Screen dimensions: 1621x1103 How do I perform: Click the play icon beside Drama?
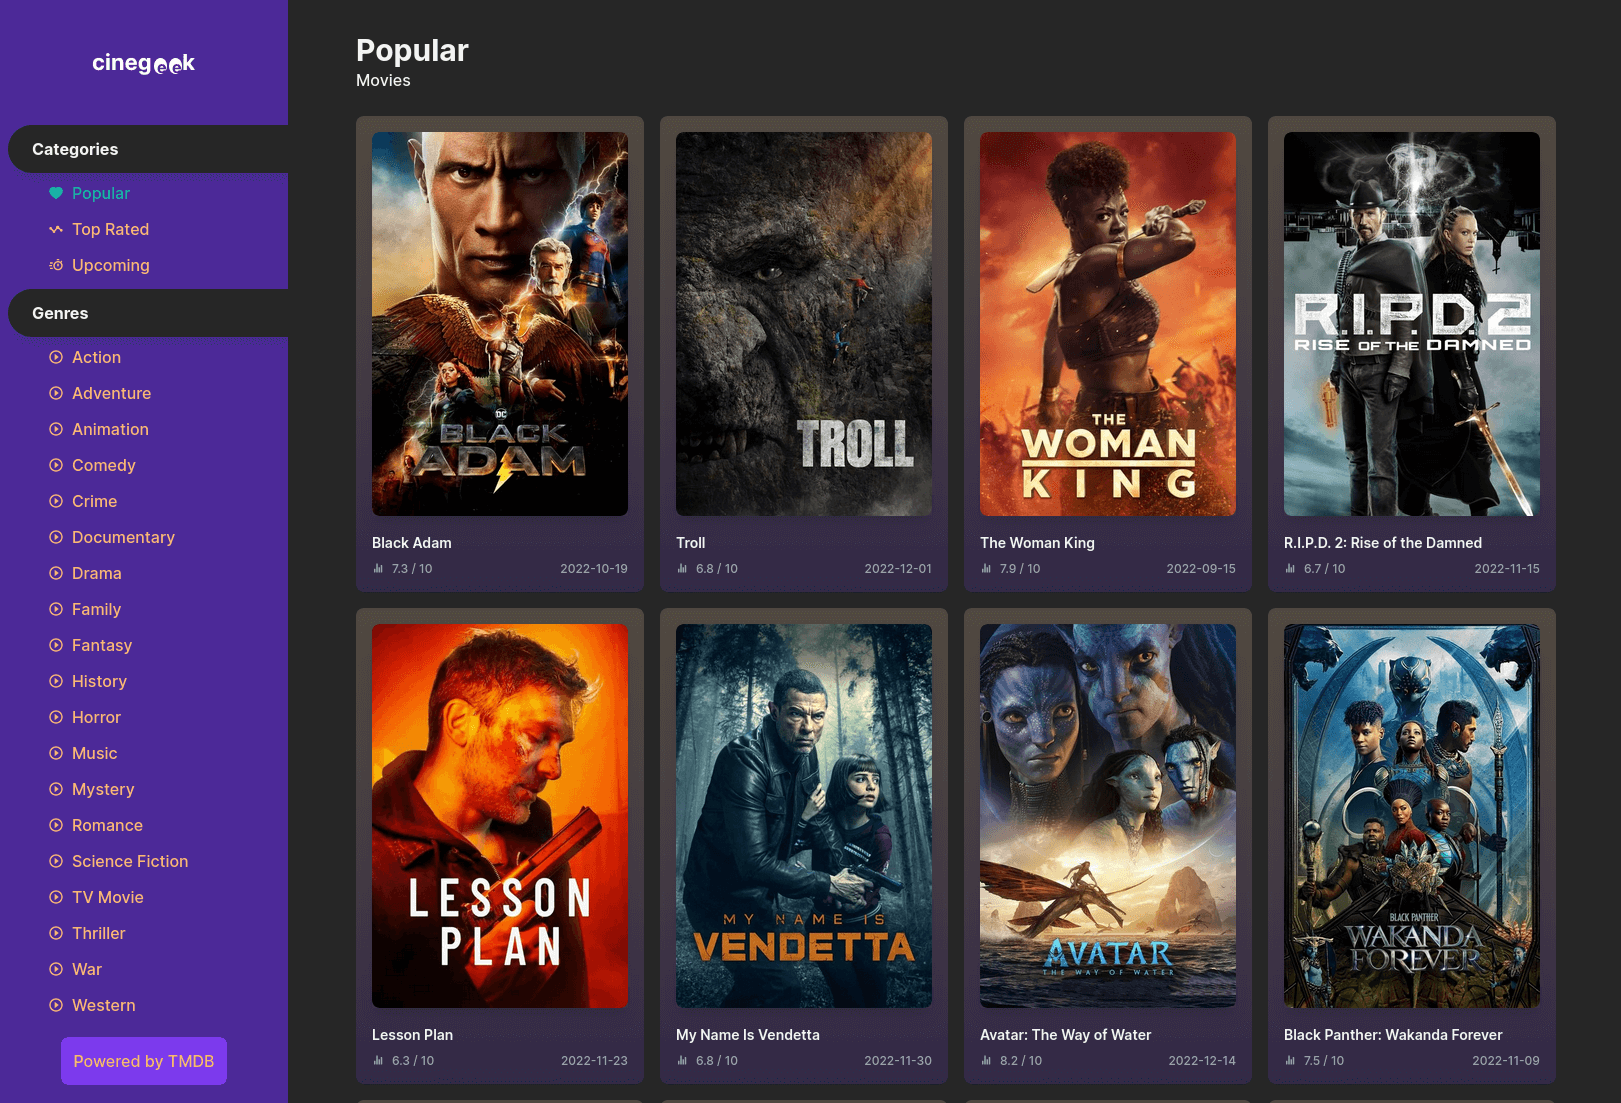[56, 573]
